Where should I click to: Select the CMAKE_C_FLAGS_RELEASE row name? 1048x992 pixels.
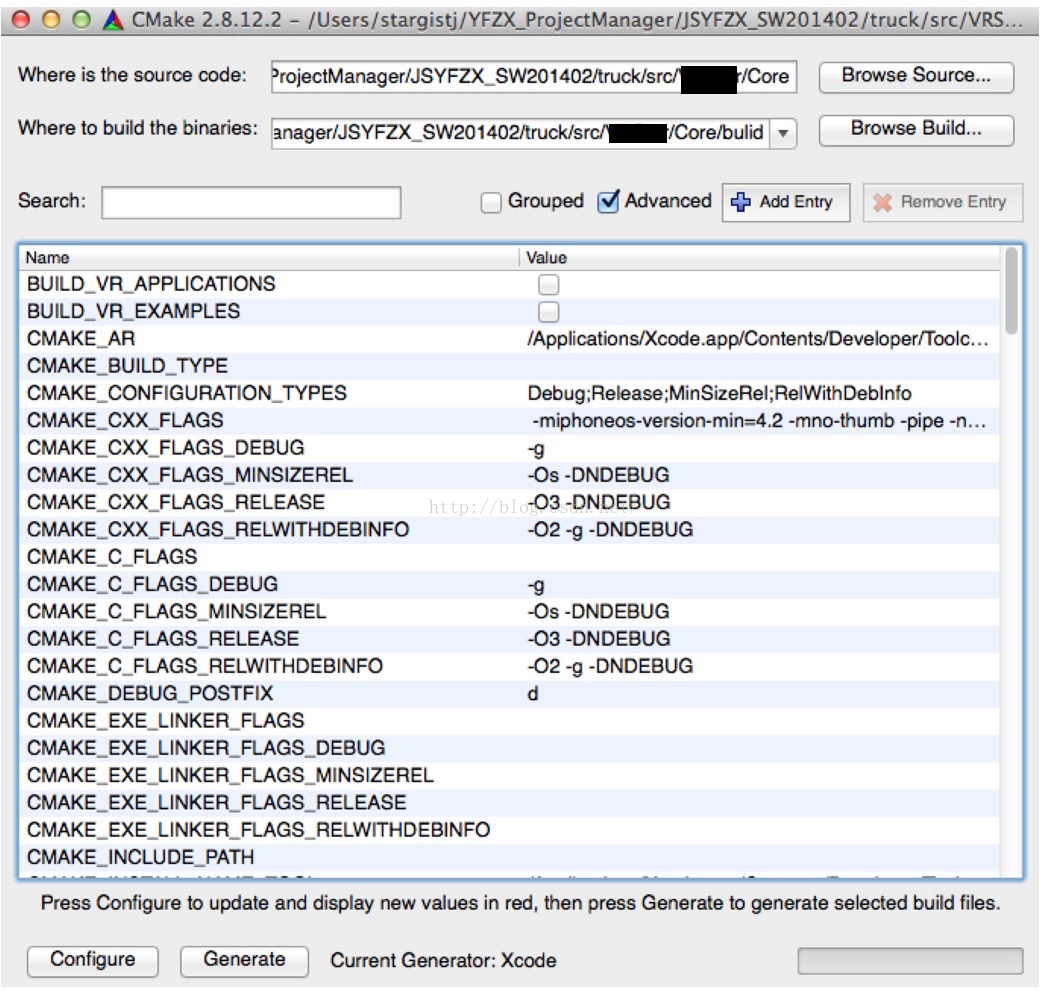point(162,639)
